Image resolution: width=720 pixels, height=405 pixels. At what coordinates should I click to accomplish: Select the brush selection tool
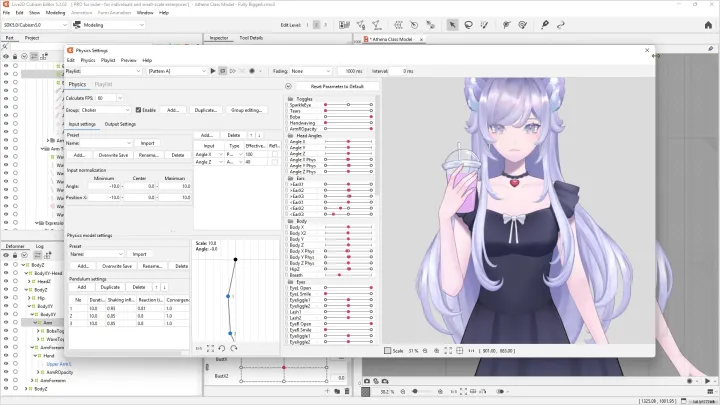click(484, 25)
